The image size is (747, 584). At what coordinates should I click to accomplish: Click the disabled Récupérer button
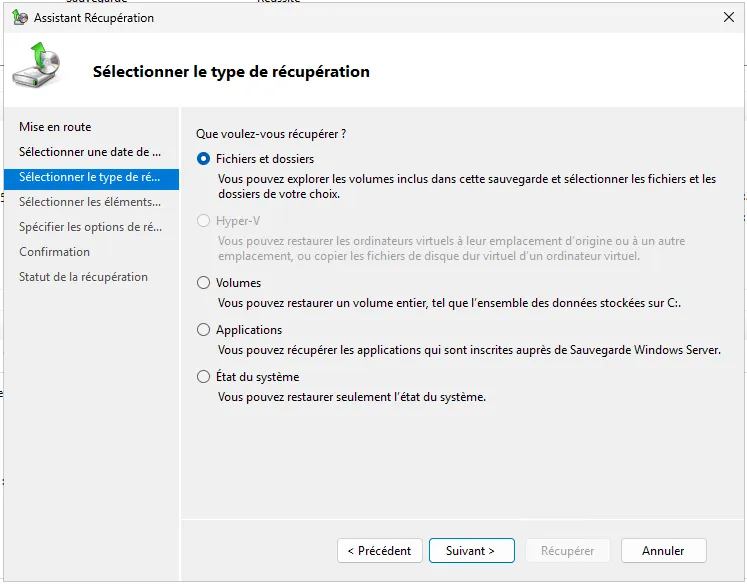coord(567,551)
